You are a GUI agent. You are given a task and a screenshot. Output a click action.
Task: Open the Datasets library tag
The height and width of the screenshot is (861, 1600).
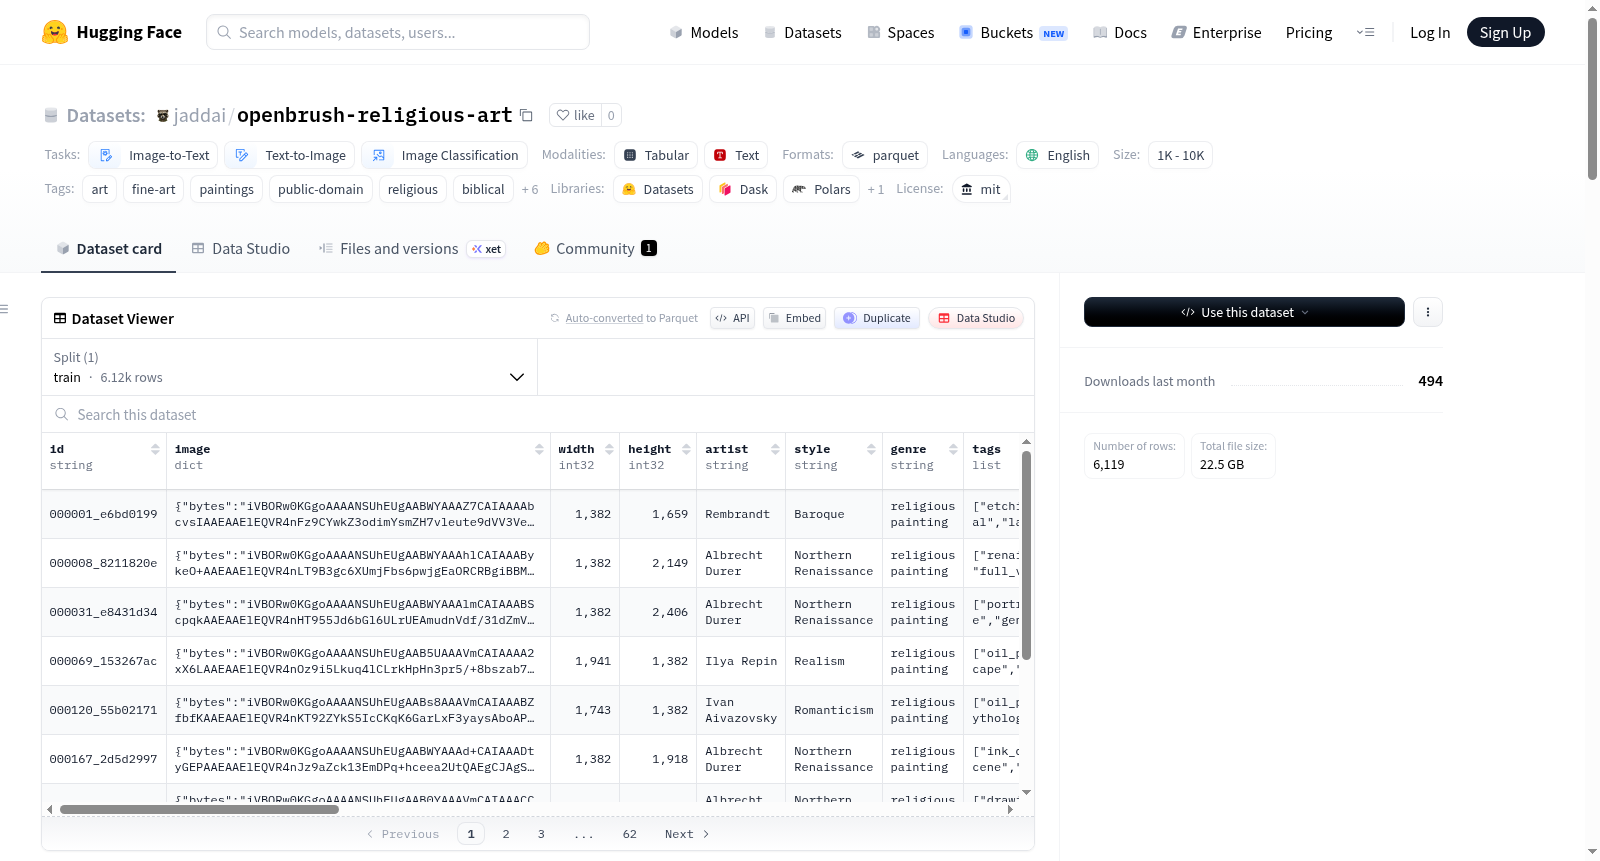658,189
